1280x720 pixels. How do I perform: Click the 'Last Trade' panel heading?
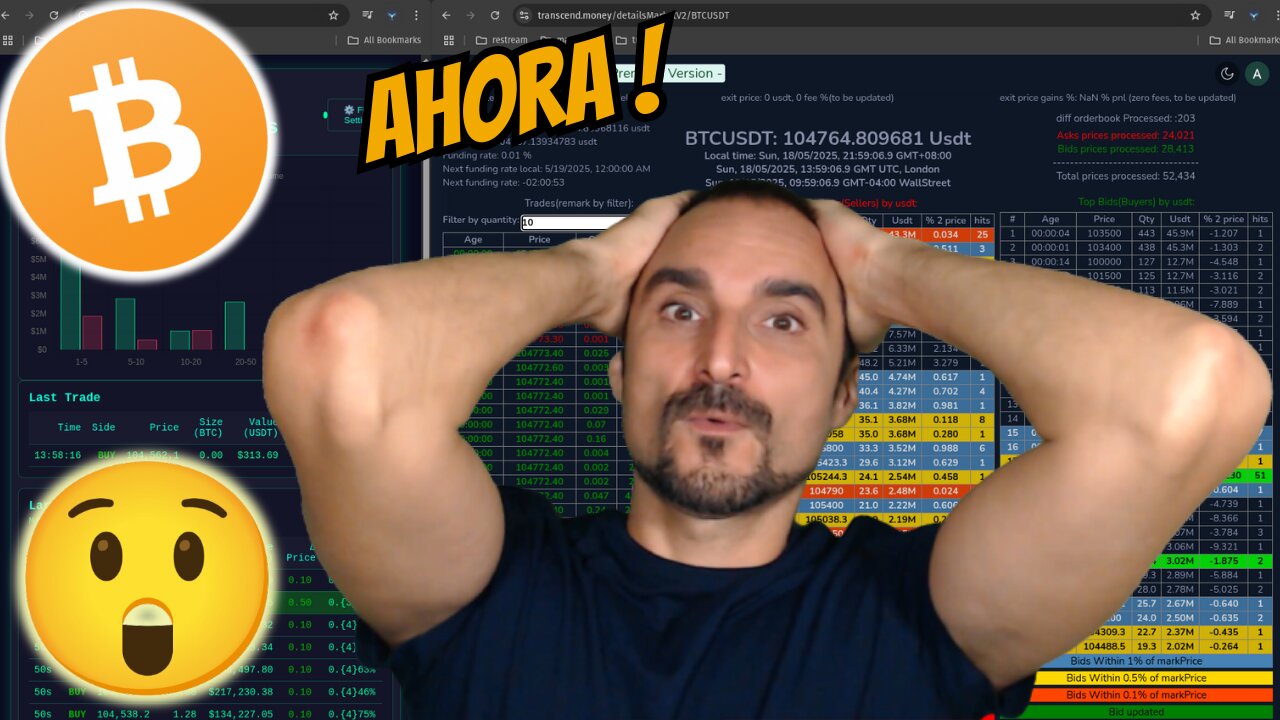(65, 397)
